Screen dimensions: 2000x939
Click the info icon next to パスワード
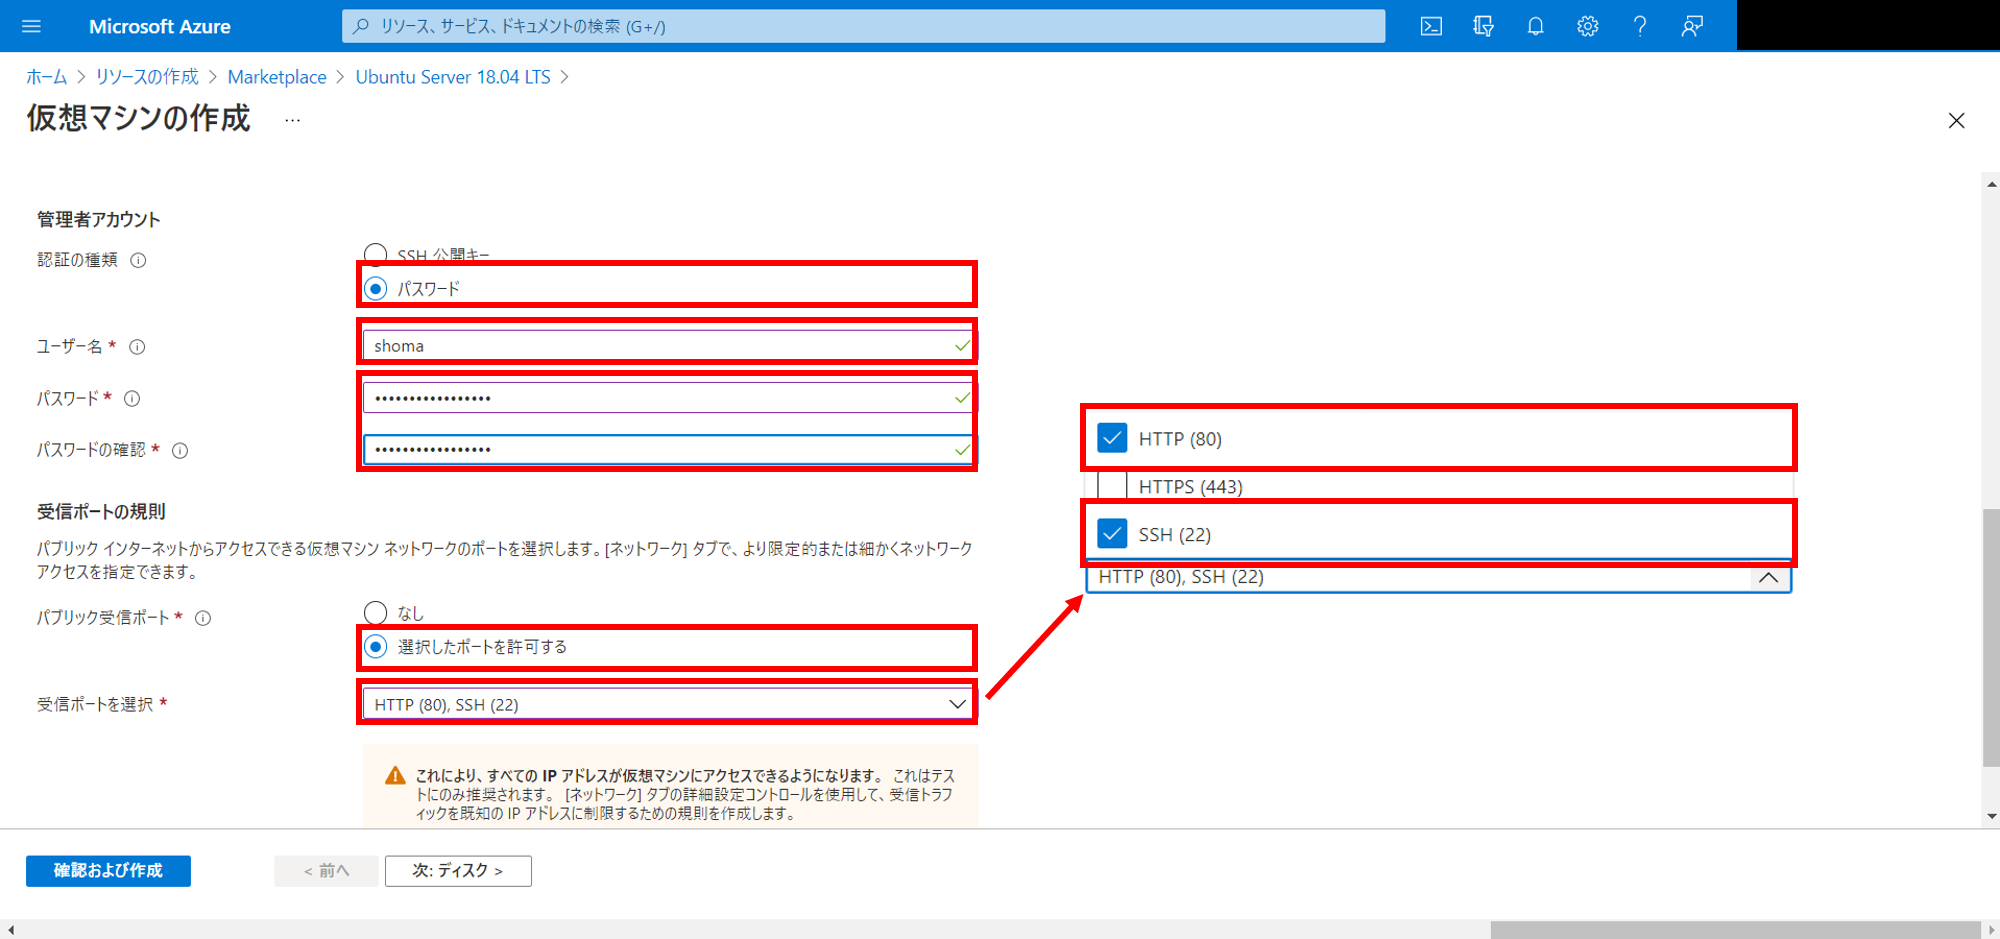[132, 399]
